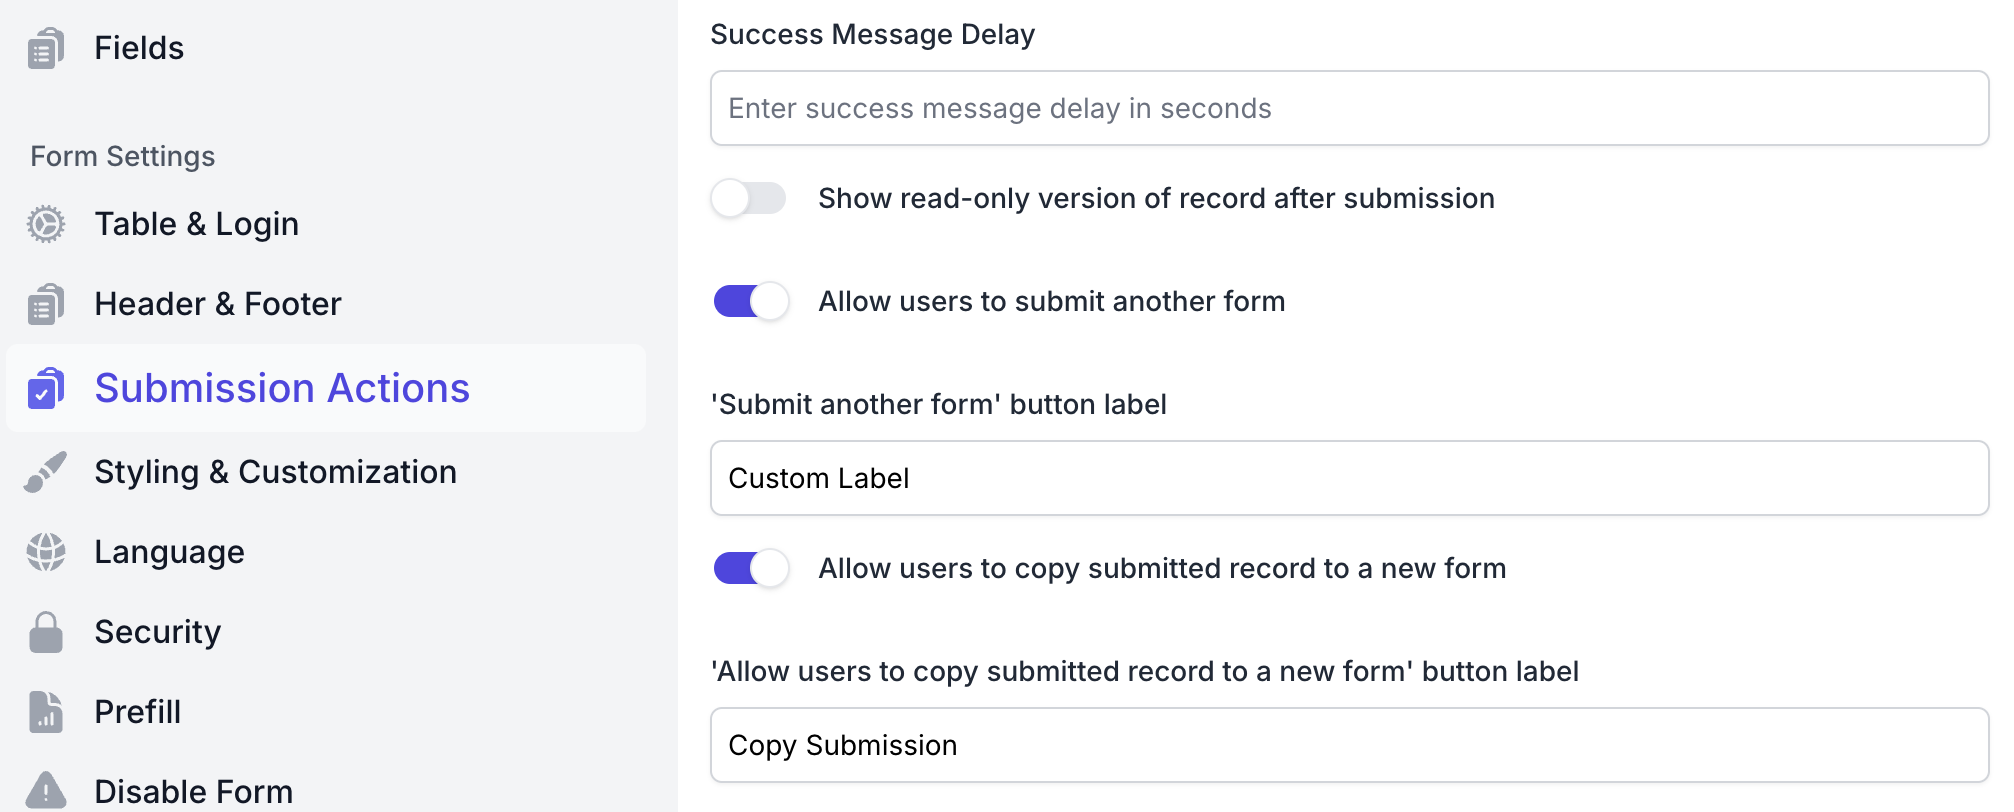Select the Language menu item
Screen dimensions: 2014x812
coord(169,552)
